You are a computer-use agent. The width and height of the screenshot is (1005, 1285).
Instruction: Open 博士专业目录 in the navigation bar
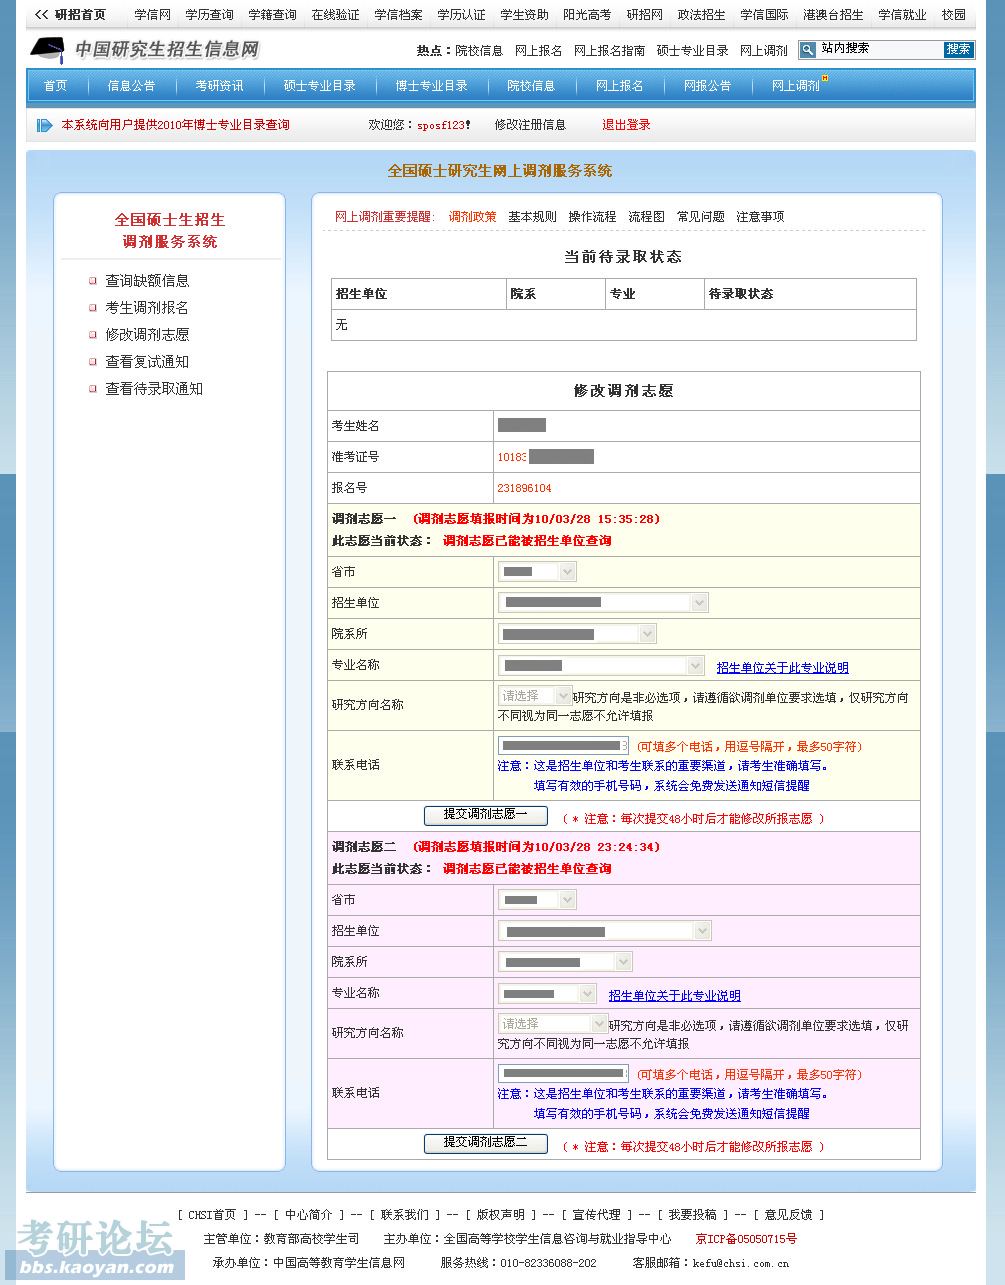click(x=432, y=86)
